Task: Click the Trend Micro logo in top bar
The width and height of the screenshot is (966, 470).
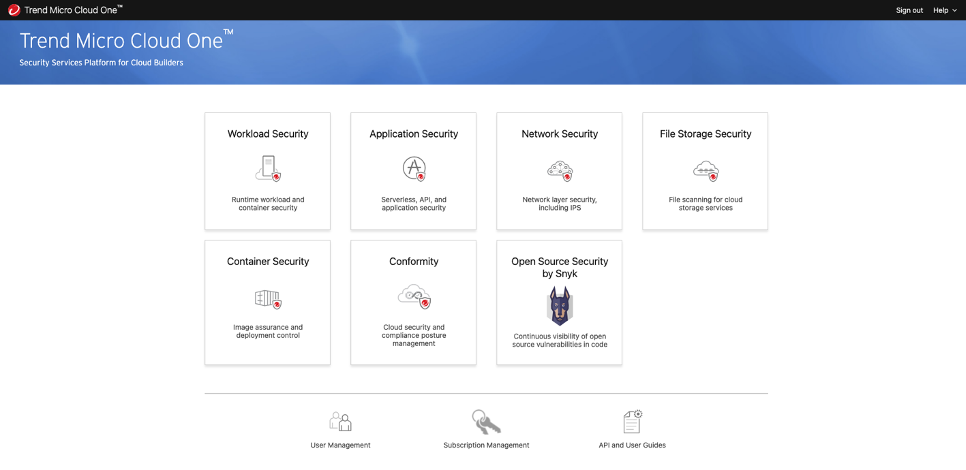Action: click(14, 10)
